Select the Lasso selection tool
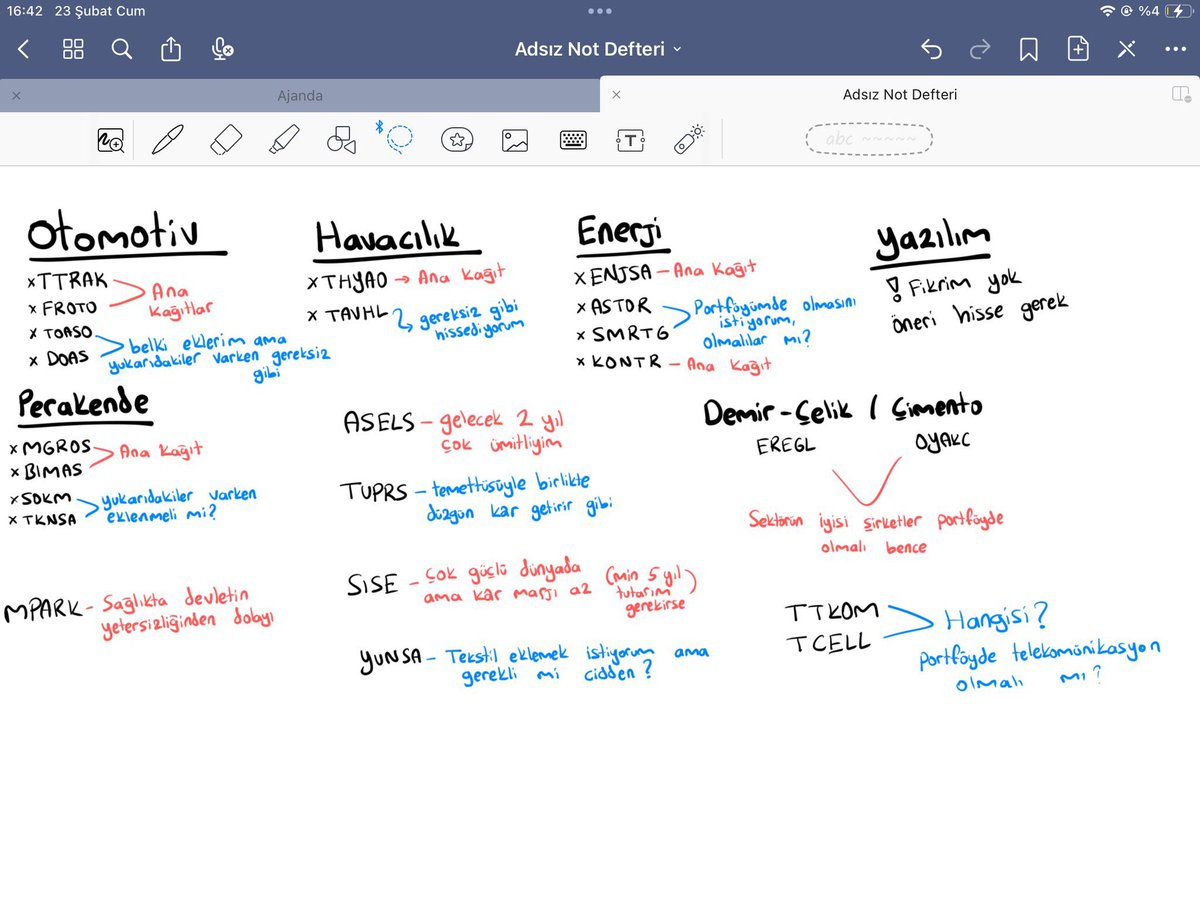Viewport: 1200px width, 900px height. (399, 139)
